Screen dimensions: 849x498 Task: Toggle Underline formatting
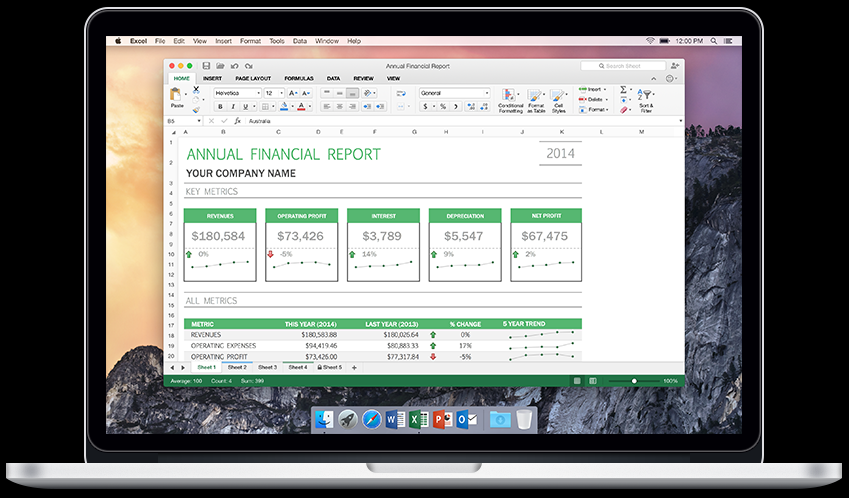[246, 107]
